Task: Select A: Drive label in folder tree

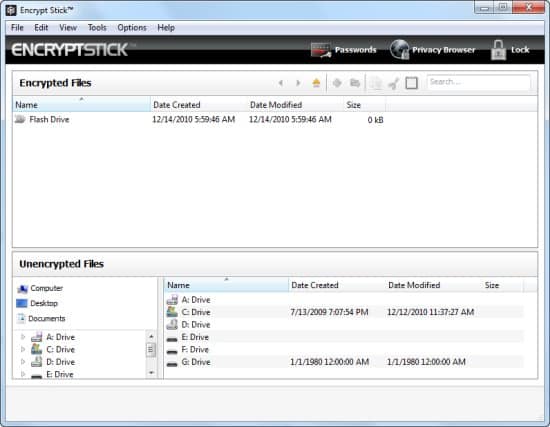Action: [x=61, y=337]
